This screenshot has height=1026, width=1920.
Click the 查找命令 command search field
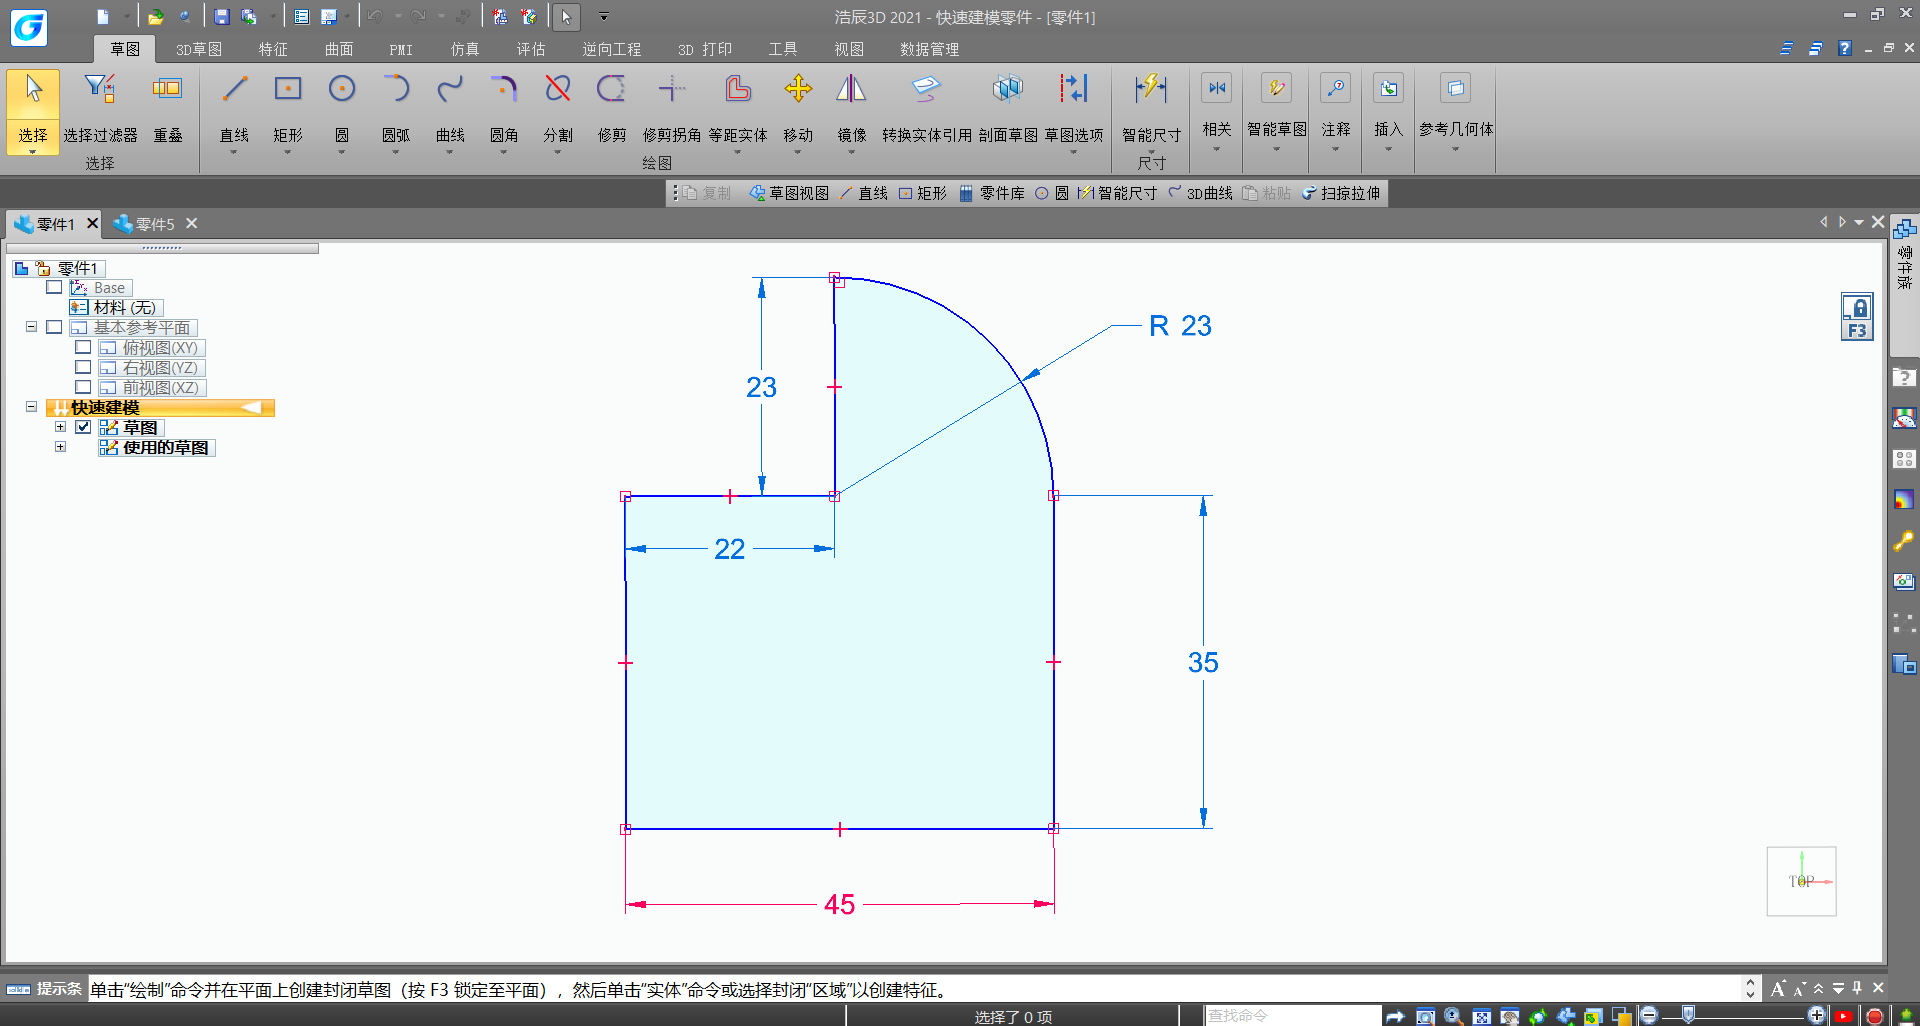1292,1016
